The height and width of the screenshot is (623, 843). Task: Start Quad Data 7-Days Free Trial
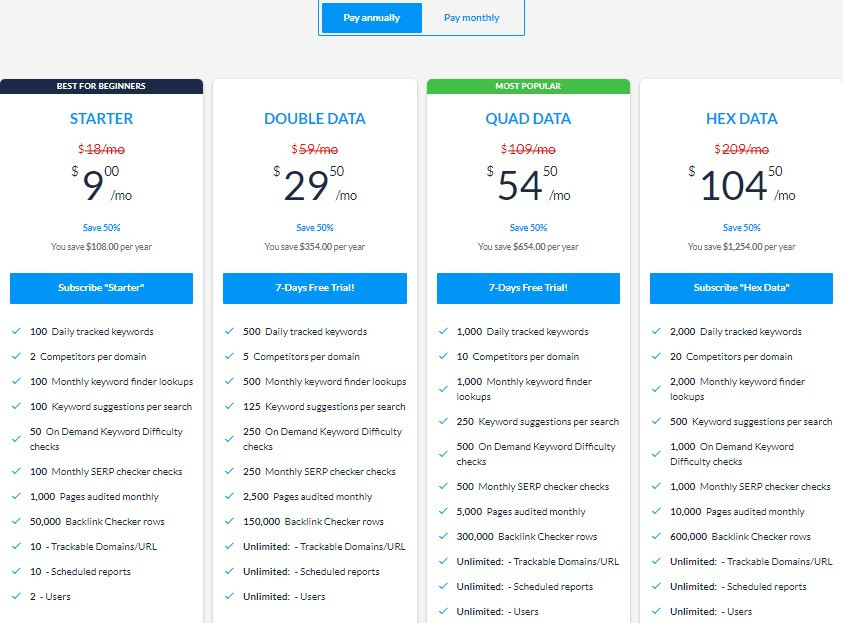coord(528,288)
